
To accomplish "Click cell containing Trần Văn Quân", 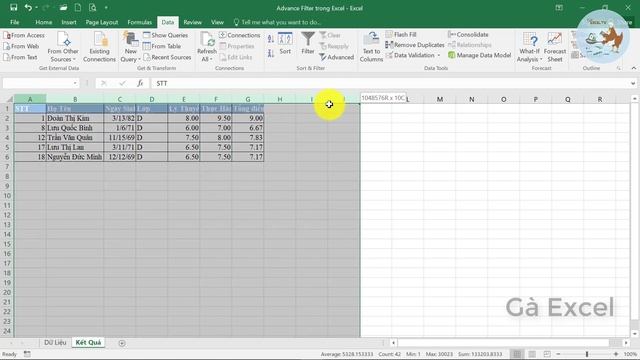I will point(75,138).
